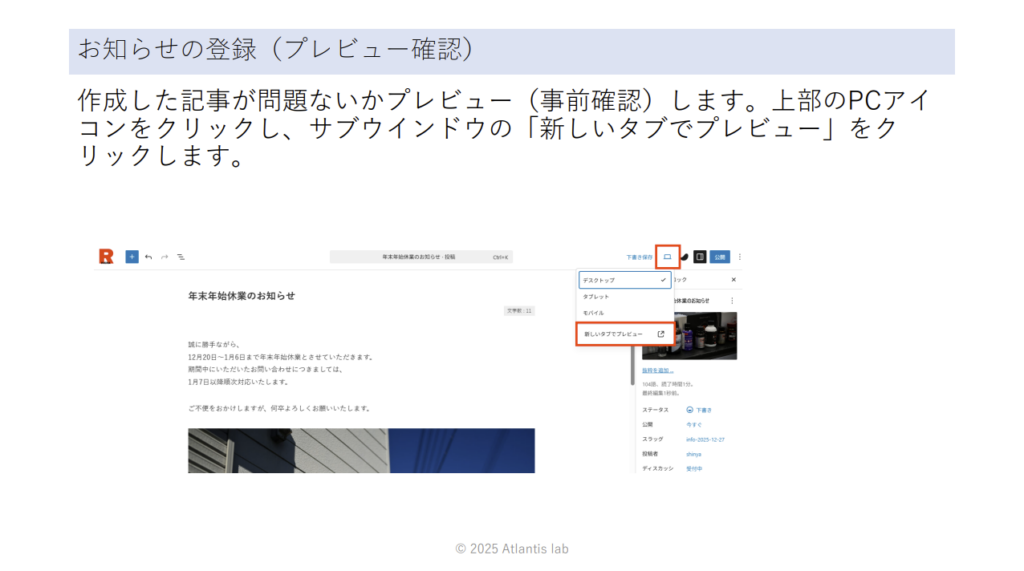Screen dimensions: 1024x571
Task: Undo the last edit
Action: coord(149,257)
